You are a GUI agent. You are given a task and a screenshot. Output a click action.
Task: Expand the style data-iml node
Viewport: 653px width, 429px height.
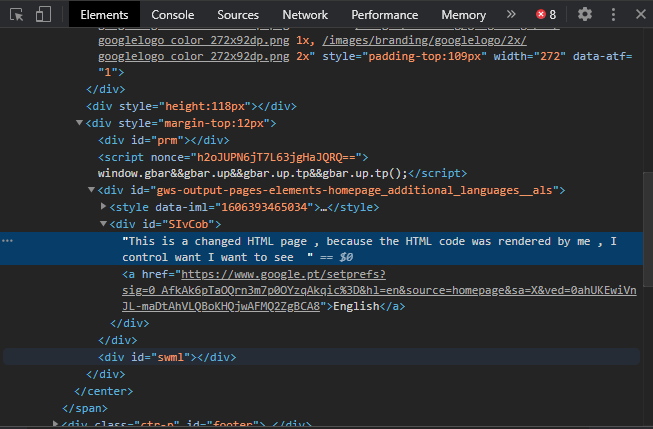(x=103, y=206)
